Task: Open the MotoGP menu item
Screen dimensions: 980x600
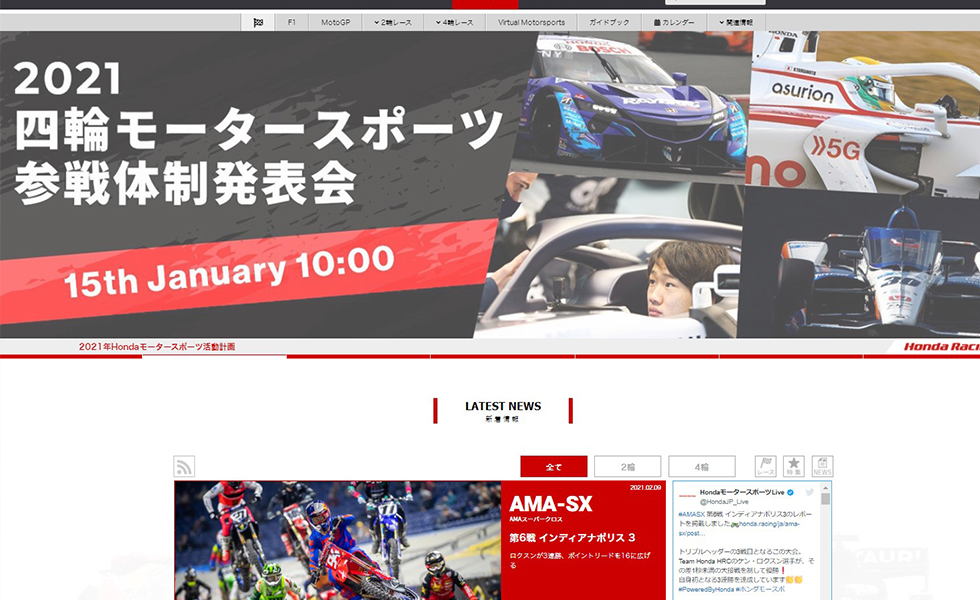Action: coord(336,22)
